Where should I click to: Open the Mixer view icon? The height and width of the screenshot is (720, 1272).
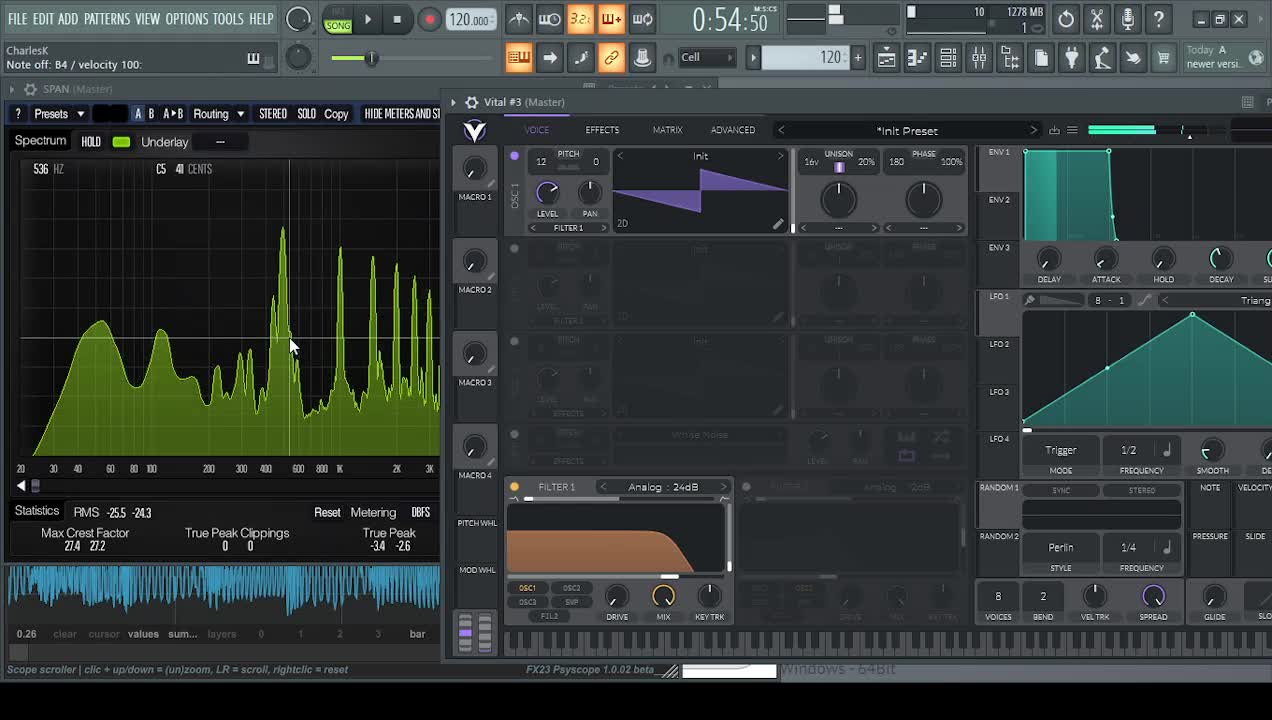[979, 58]
